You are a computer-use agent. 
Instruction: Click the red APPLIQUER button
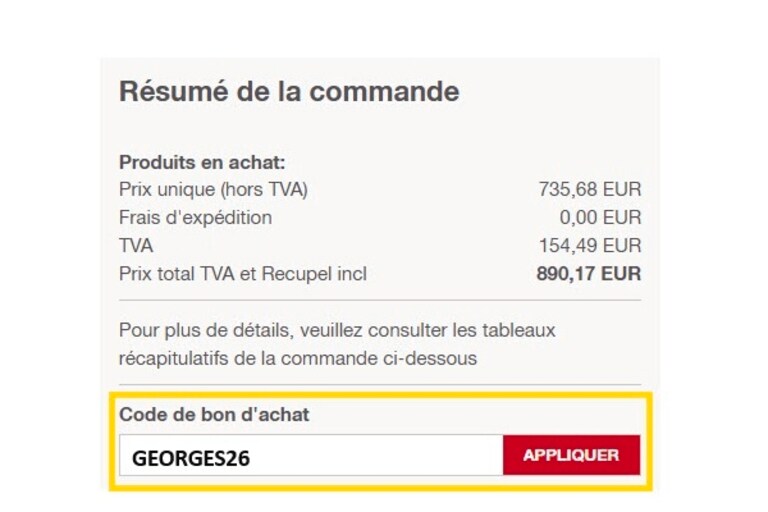point(571,455)
